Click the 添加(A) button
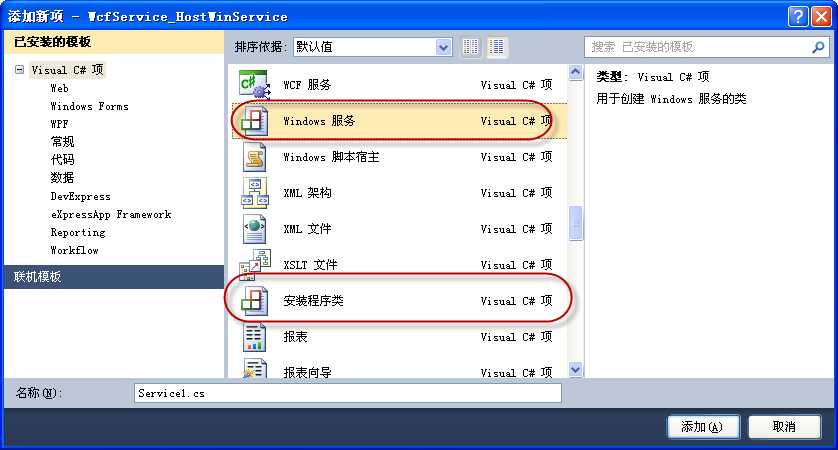This screenshot has height=450, width=838. pos(703,426)
